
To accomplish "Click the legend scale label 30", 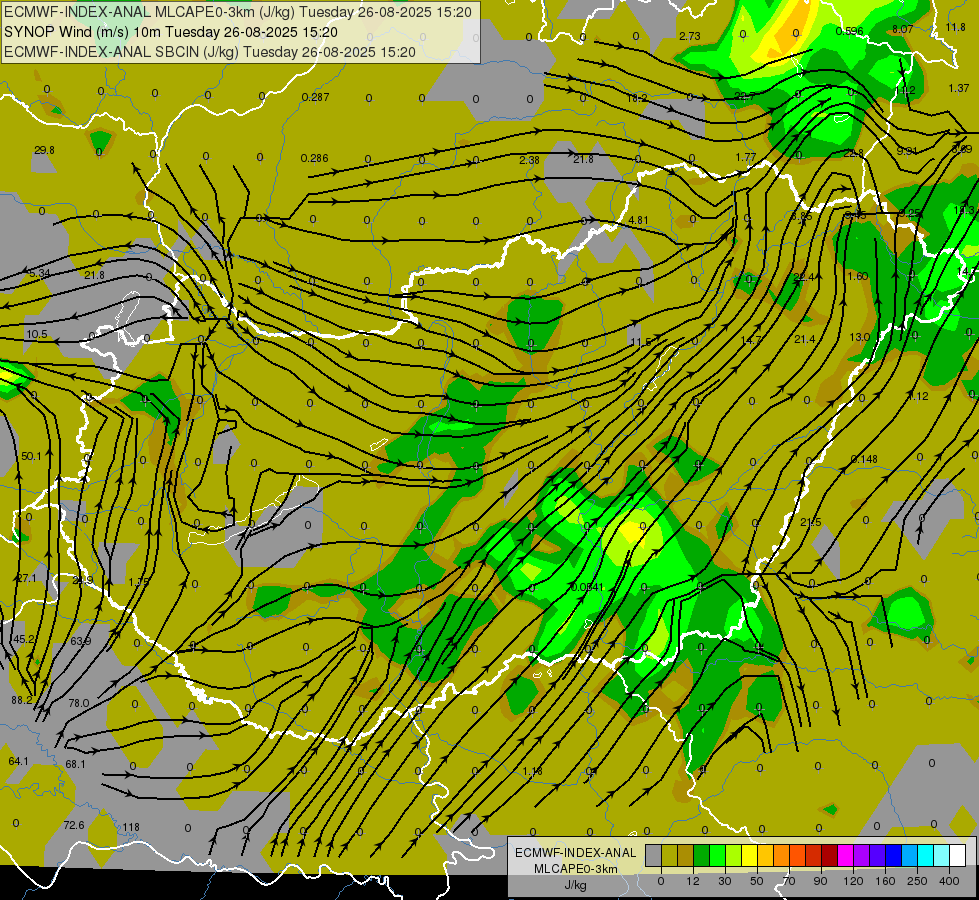I will coord(725,881).
